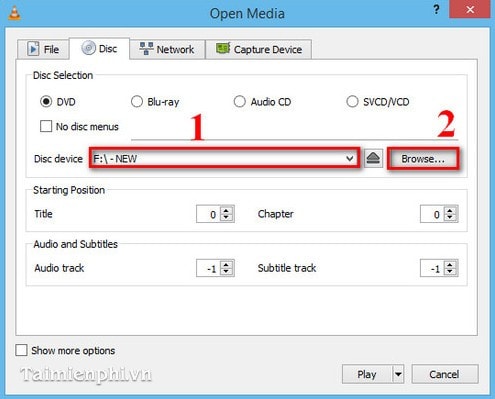Decrease Chapter value with down arrow
Viewport: 495px width, 399px height.
tap(450, 218)
